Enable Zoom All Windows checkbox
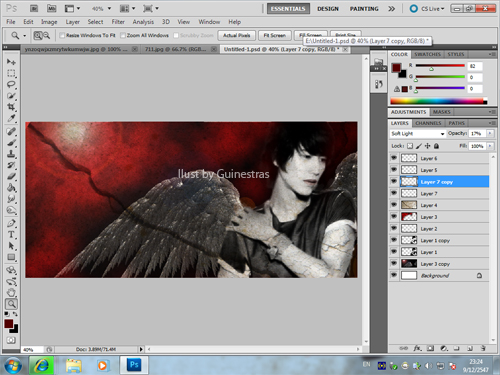 coord(123,35)
